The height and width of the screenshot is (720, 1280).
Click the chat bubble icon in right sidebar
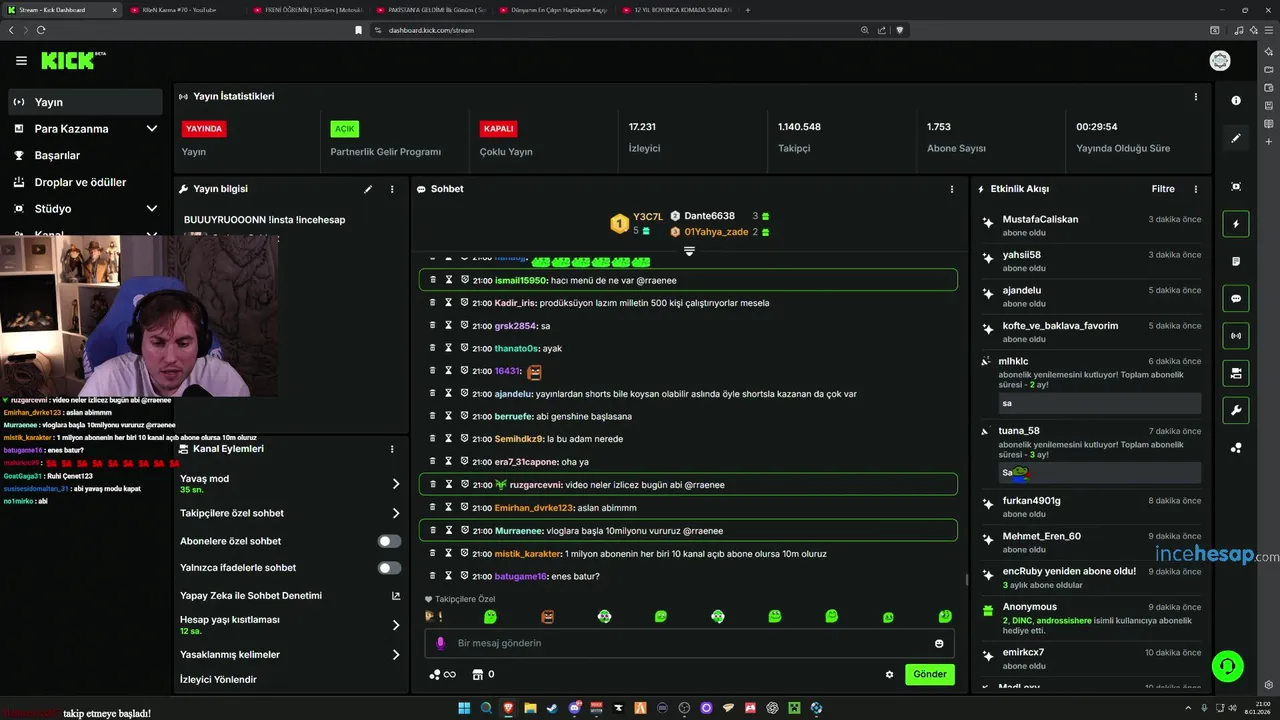tap(1236, 299)
